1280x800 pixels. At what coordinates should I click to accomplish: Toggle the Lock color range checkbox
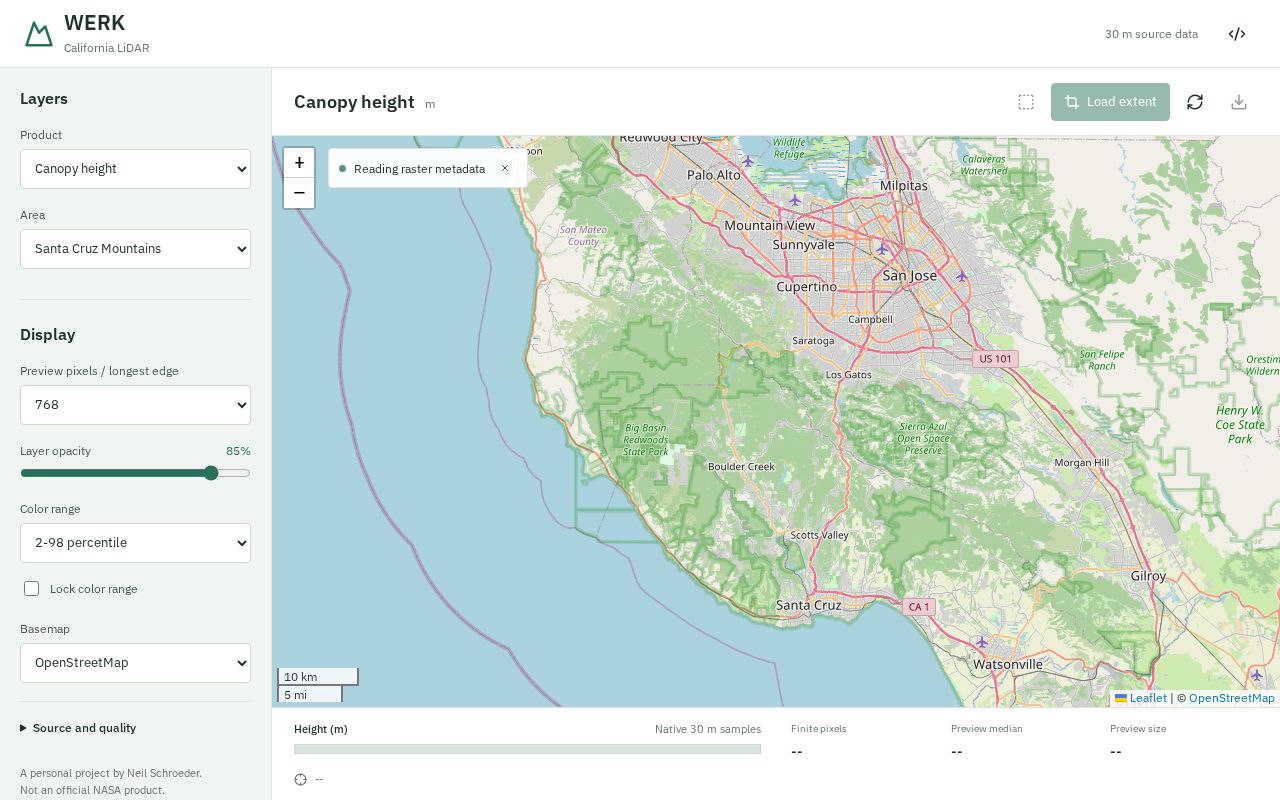point(32,589)
